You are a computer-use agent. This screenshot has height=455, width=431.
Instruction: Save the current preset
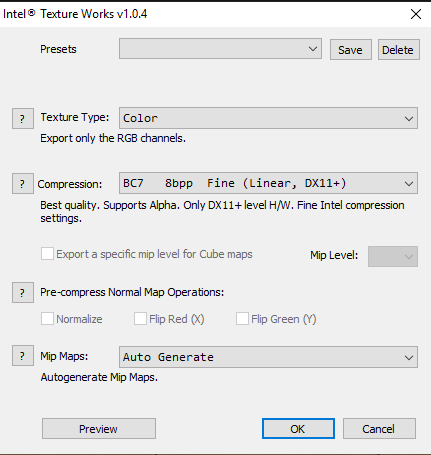(351, 50)
